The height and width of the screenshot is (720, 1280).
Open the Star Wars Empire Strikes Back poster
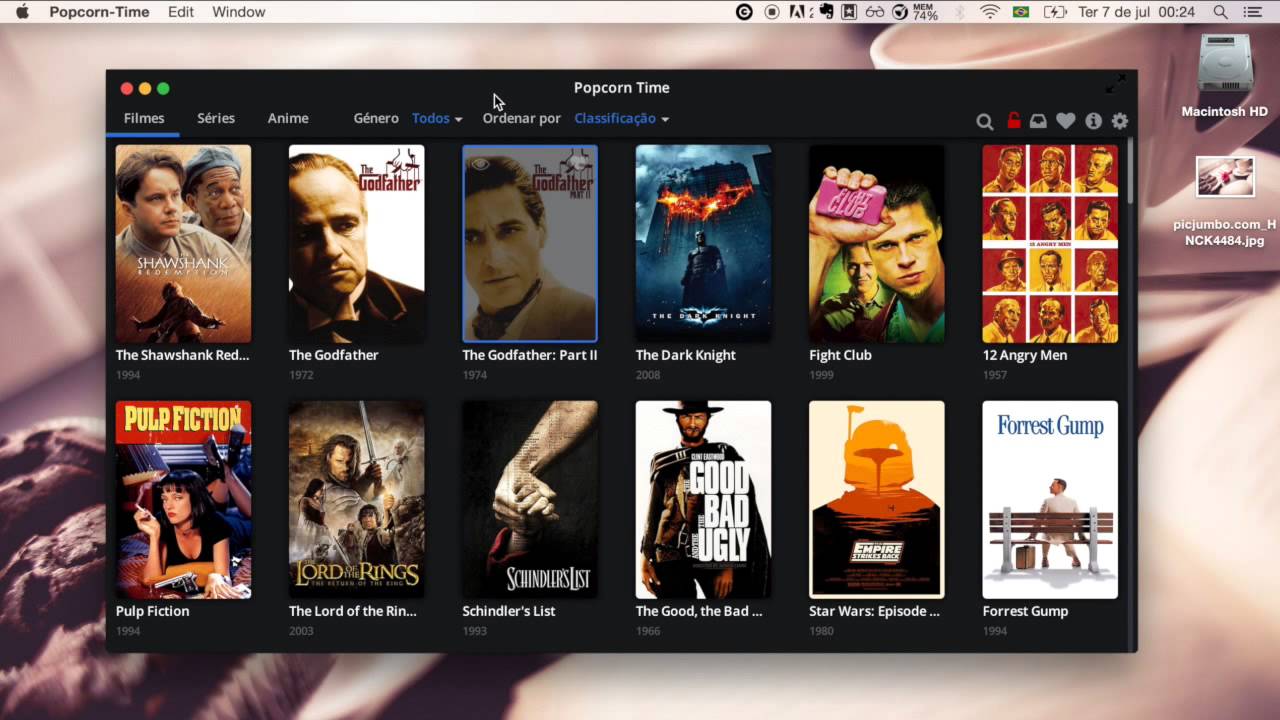click(876, 500)
